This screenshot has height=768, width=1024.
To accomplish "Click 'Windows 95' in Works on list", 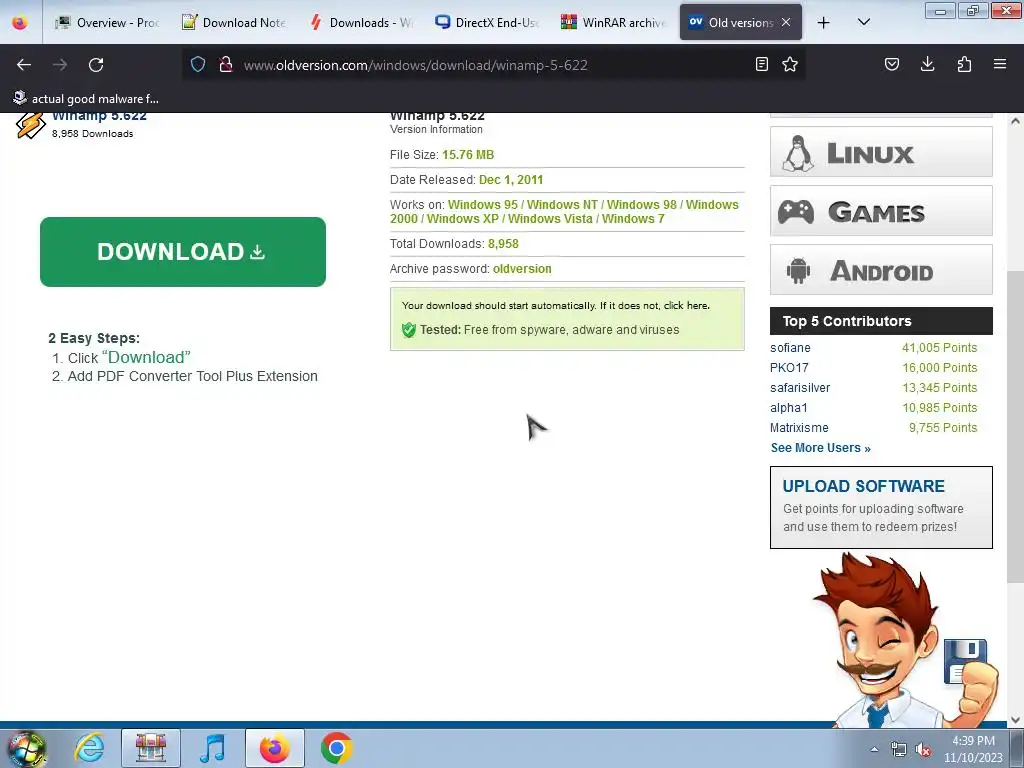I will coord(483,204).
